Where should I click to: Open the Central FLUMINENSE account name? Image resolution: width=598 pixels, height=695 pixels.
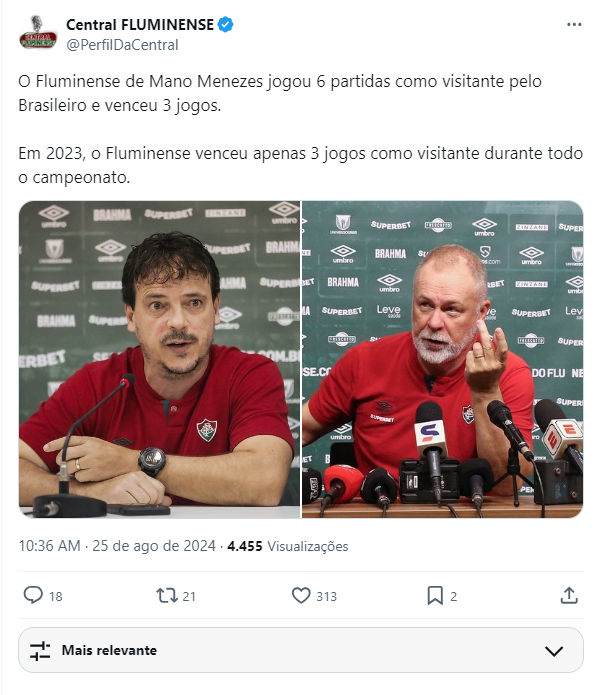[140, 24]
